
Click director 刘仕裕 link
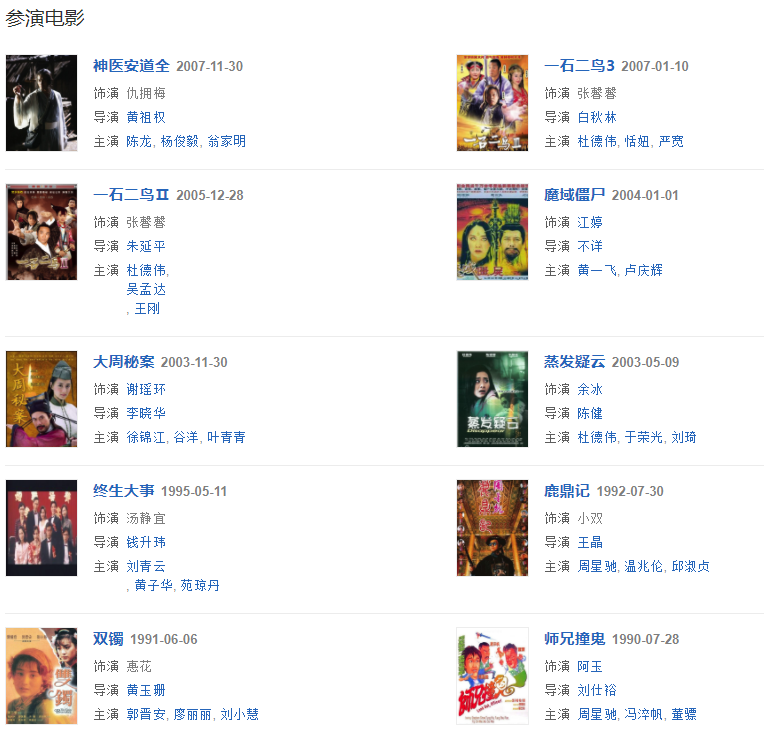click(597, 691)
